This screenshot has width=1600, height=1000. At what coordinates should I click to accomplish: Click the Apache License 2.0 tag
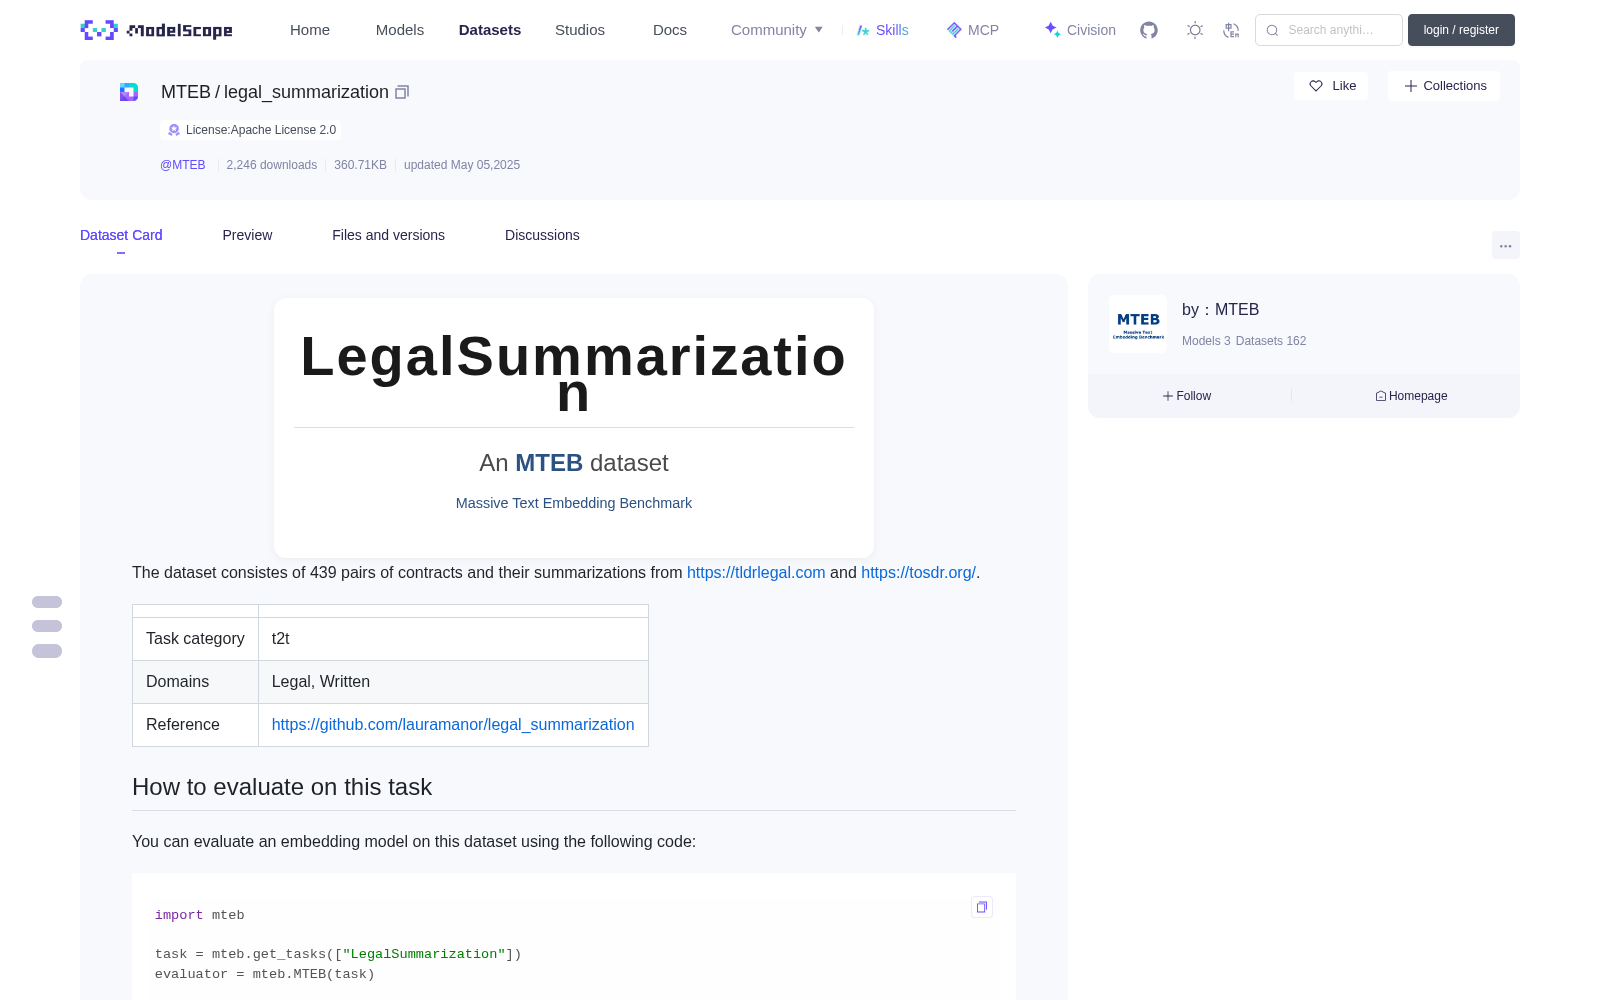point(251,130)
